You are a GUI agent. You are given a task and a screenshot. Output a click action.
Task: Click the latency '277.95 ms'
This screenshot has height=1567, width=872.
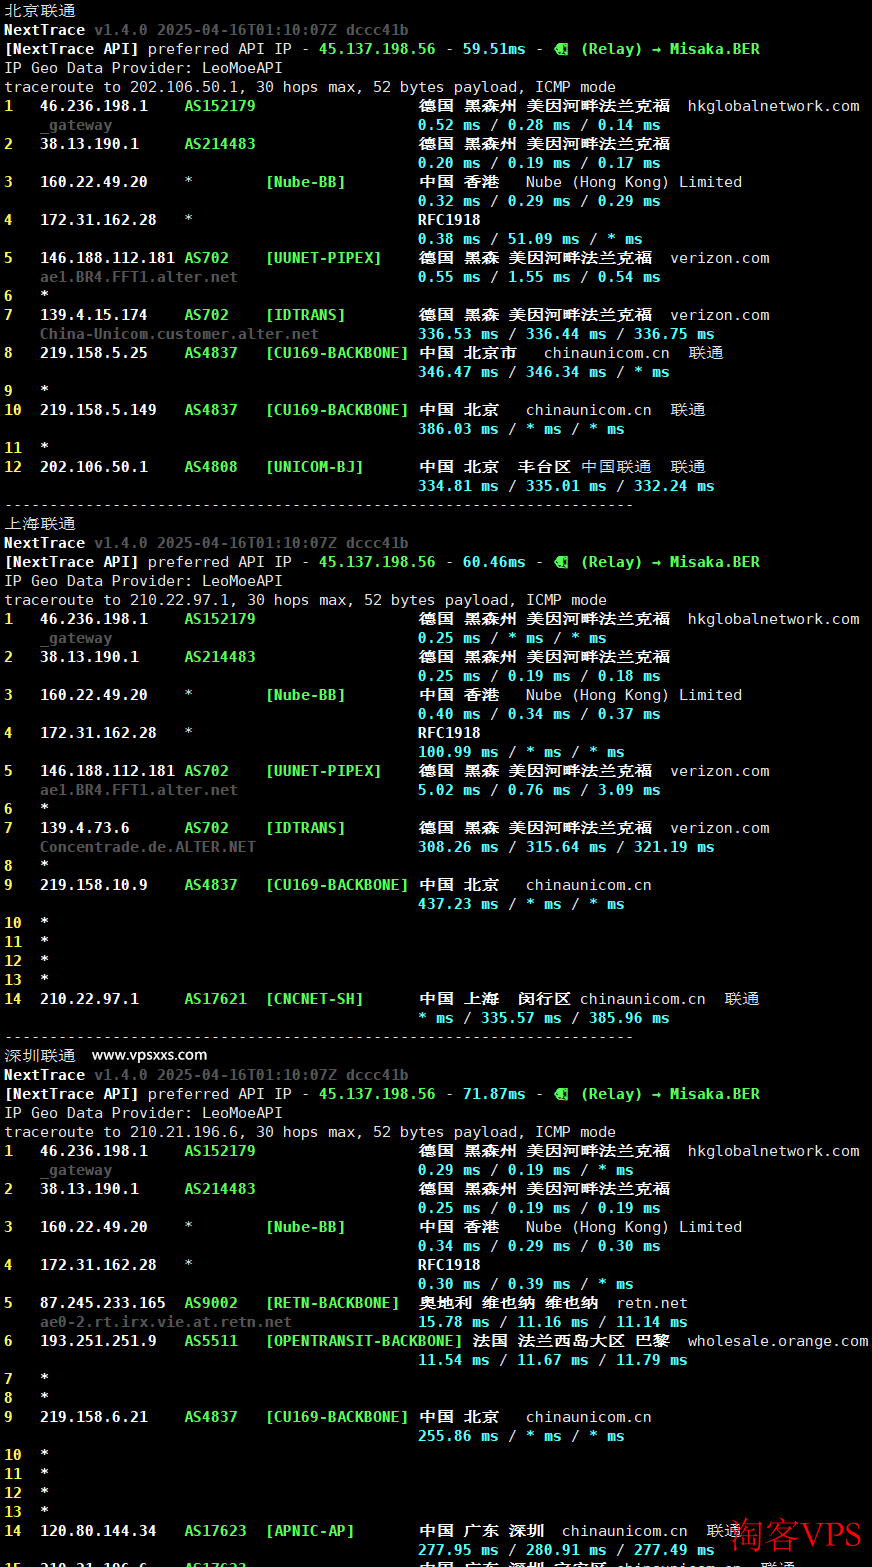coord(458,1550)
